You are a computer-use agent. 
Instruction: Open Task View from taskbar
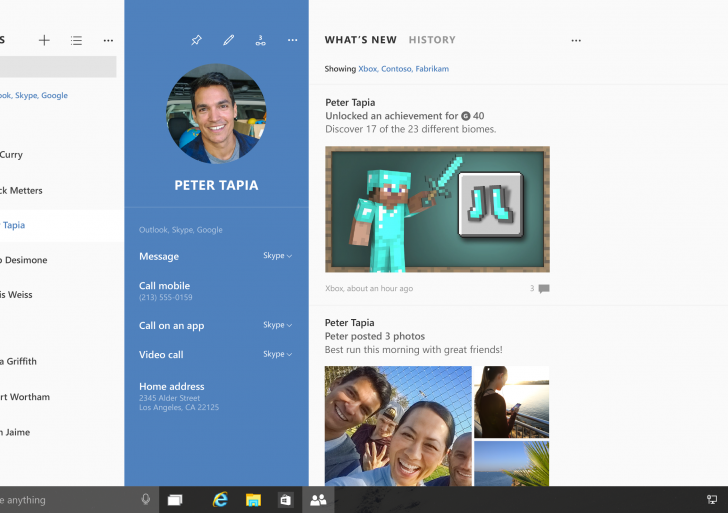coord(175,500)
